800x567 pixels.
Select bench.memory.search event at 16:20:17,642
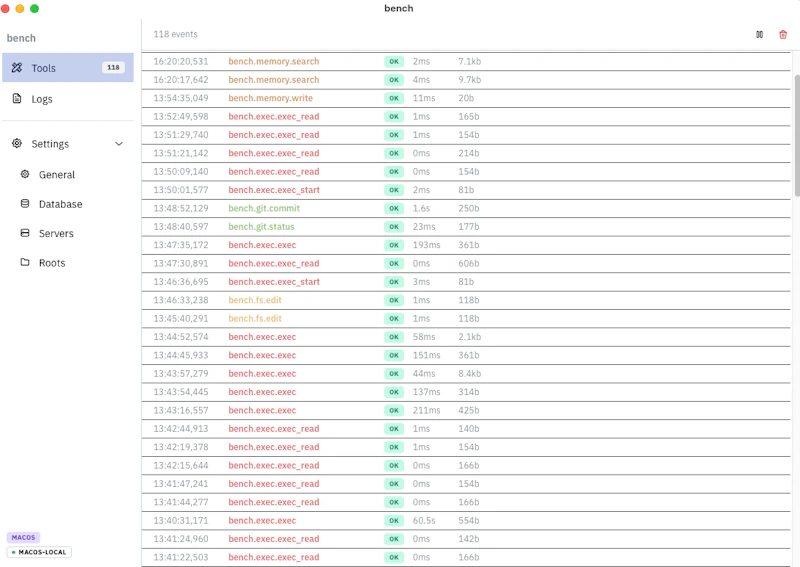pos(466,80)
